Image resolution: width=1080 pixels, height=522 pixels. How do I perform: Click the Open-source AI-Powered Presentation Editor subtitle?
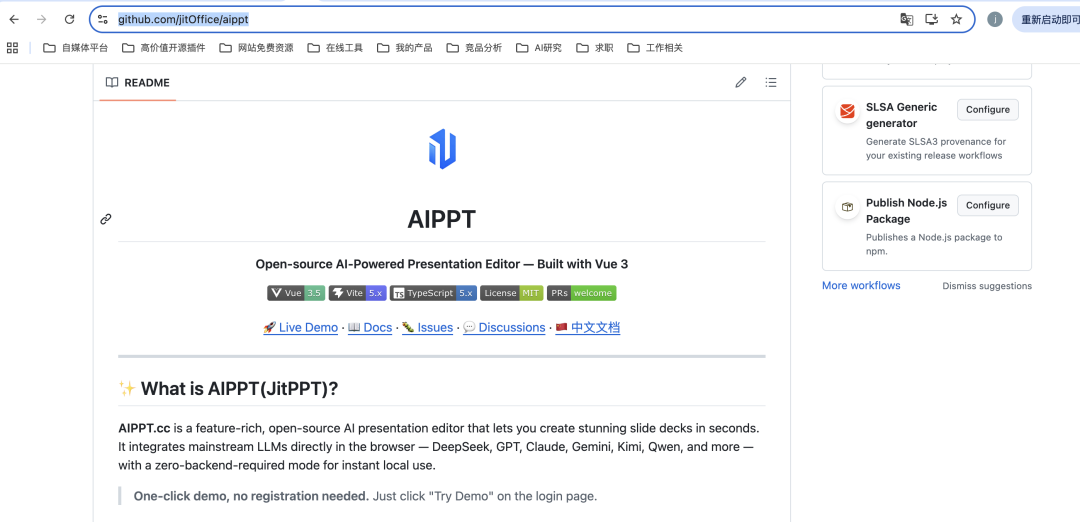(x=442, y=264)
